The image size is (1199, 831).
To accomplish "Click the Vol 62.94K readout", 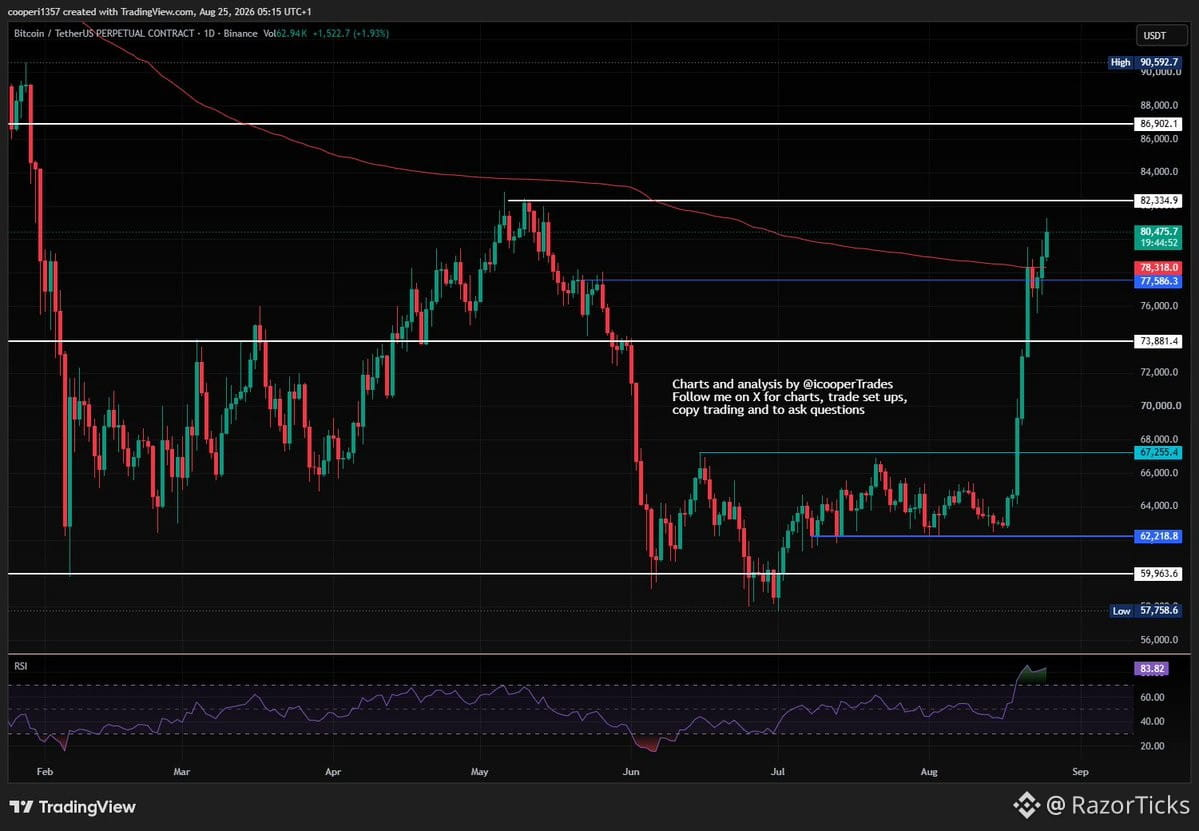I will [284, 34].
